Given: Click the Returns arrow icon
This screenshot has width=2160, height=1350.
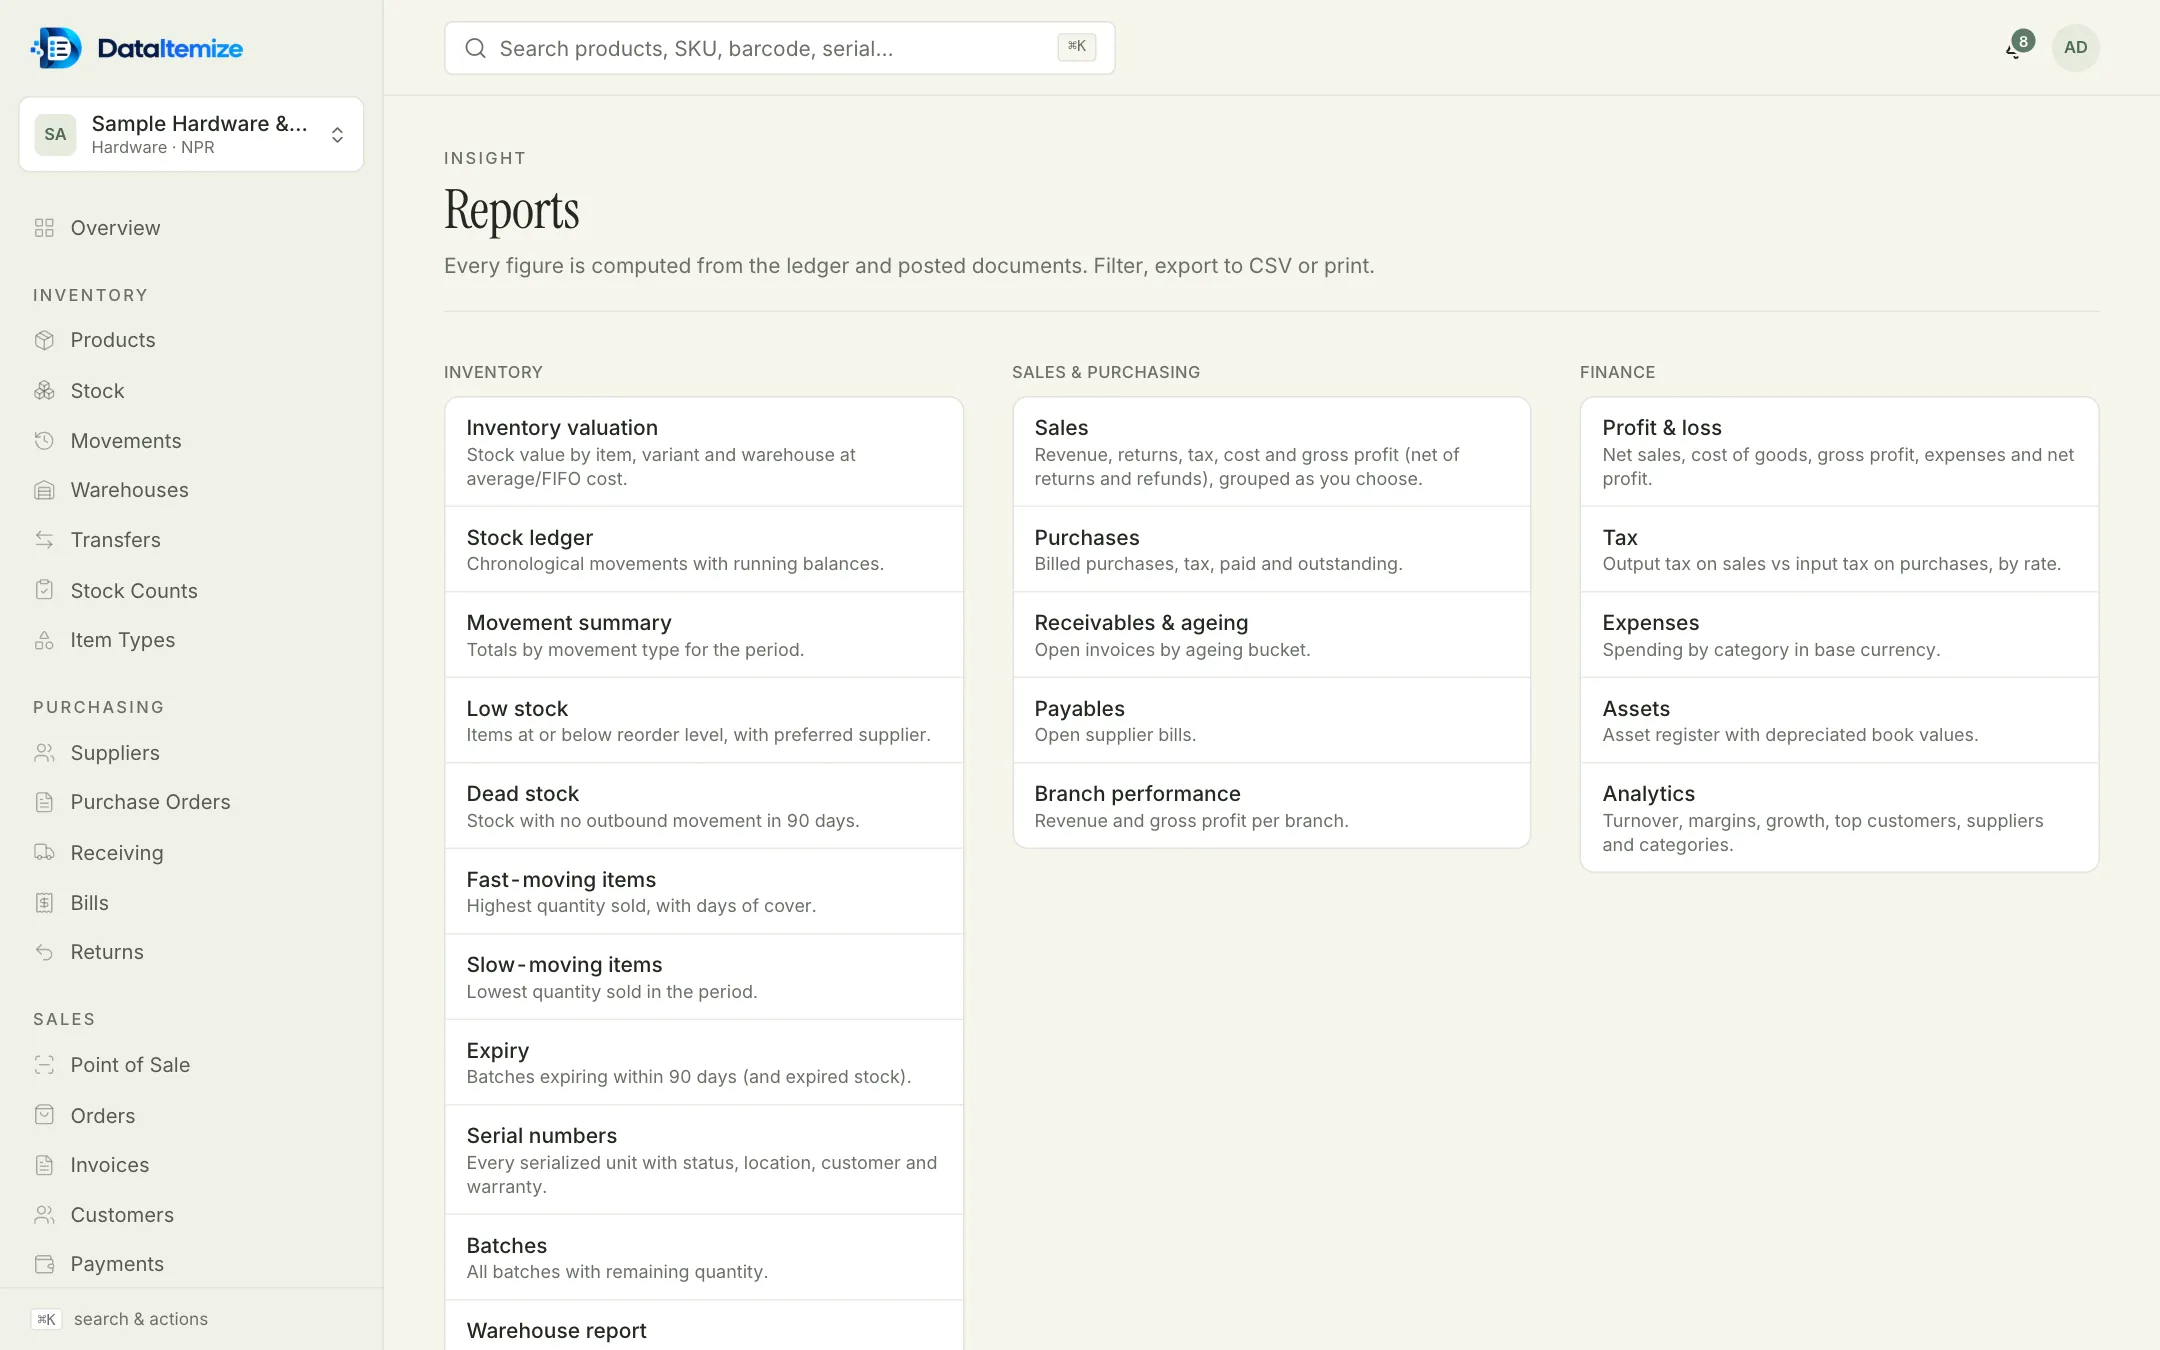Looking at the screenshot, I should pyautogui.click(x=44, y=952).
